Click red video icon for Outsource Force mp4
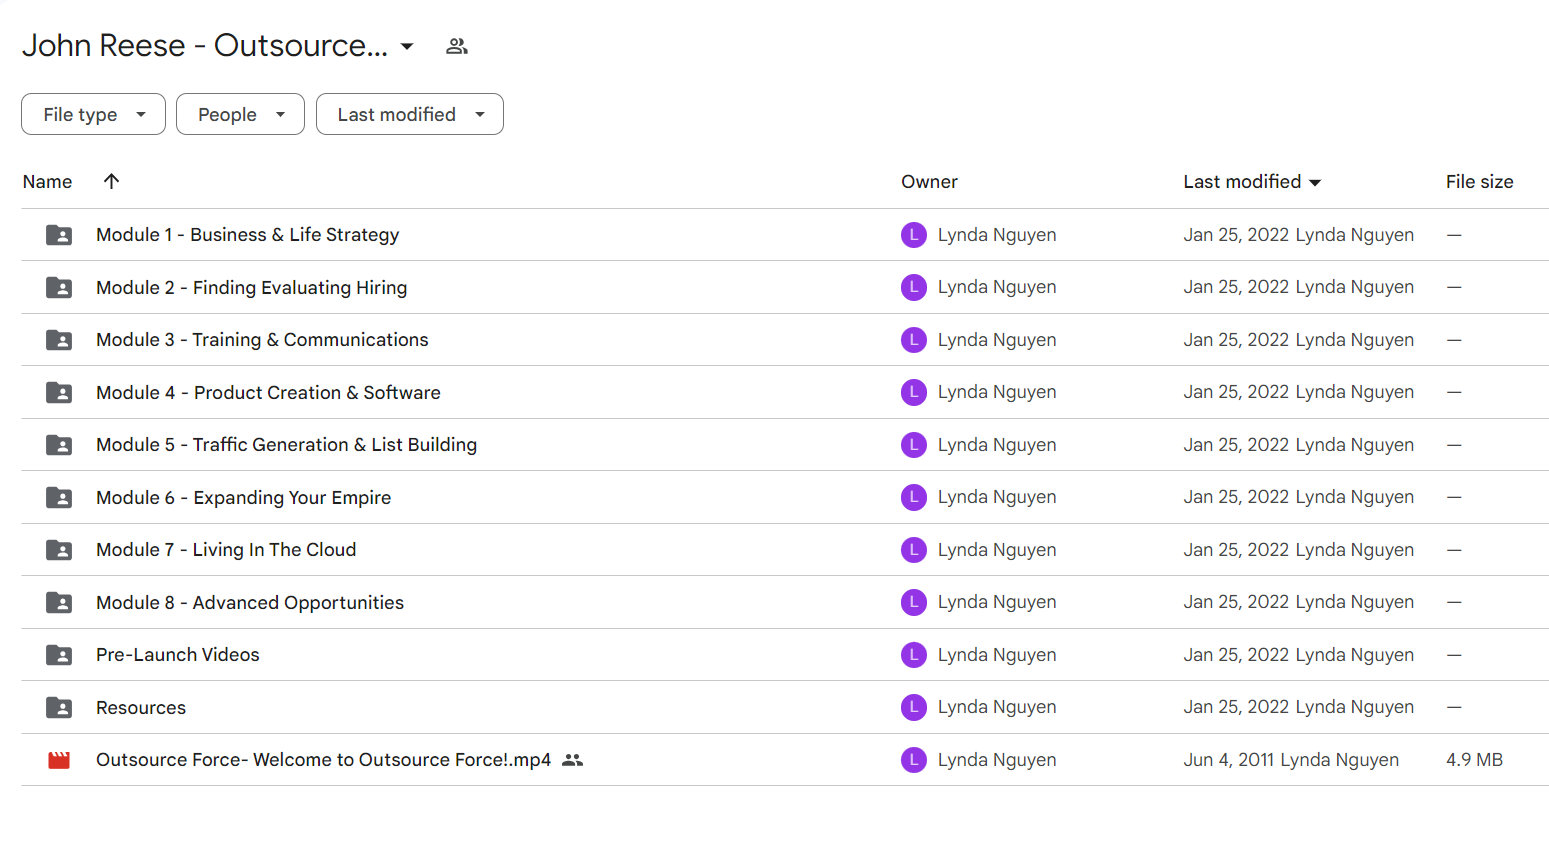The width and height of the screenshot is (1549, 849). [59, 760]
